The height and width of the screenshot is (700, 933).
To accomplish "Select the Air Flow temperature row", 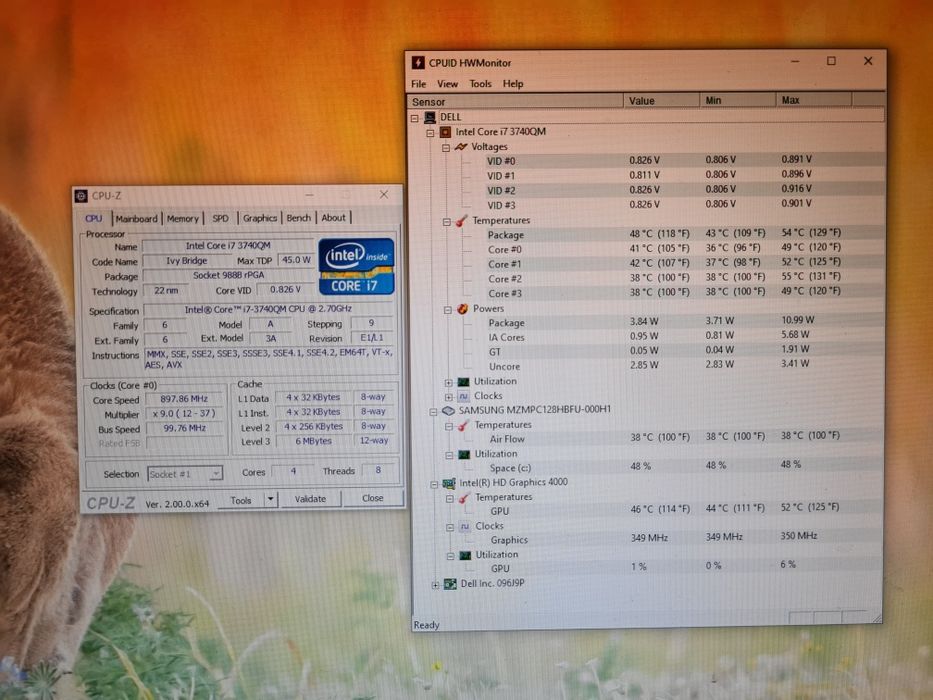I will [x=684, y=438].
